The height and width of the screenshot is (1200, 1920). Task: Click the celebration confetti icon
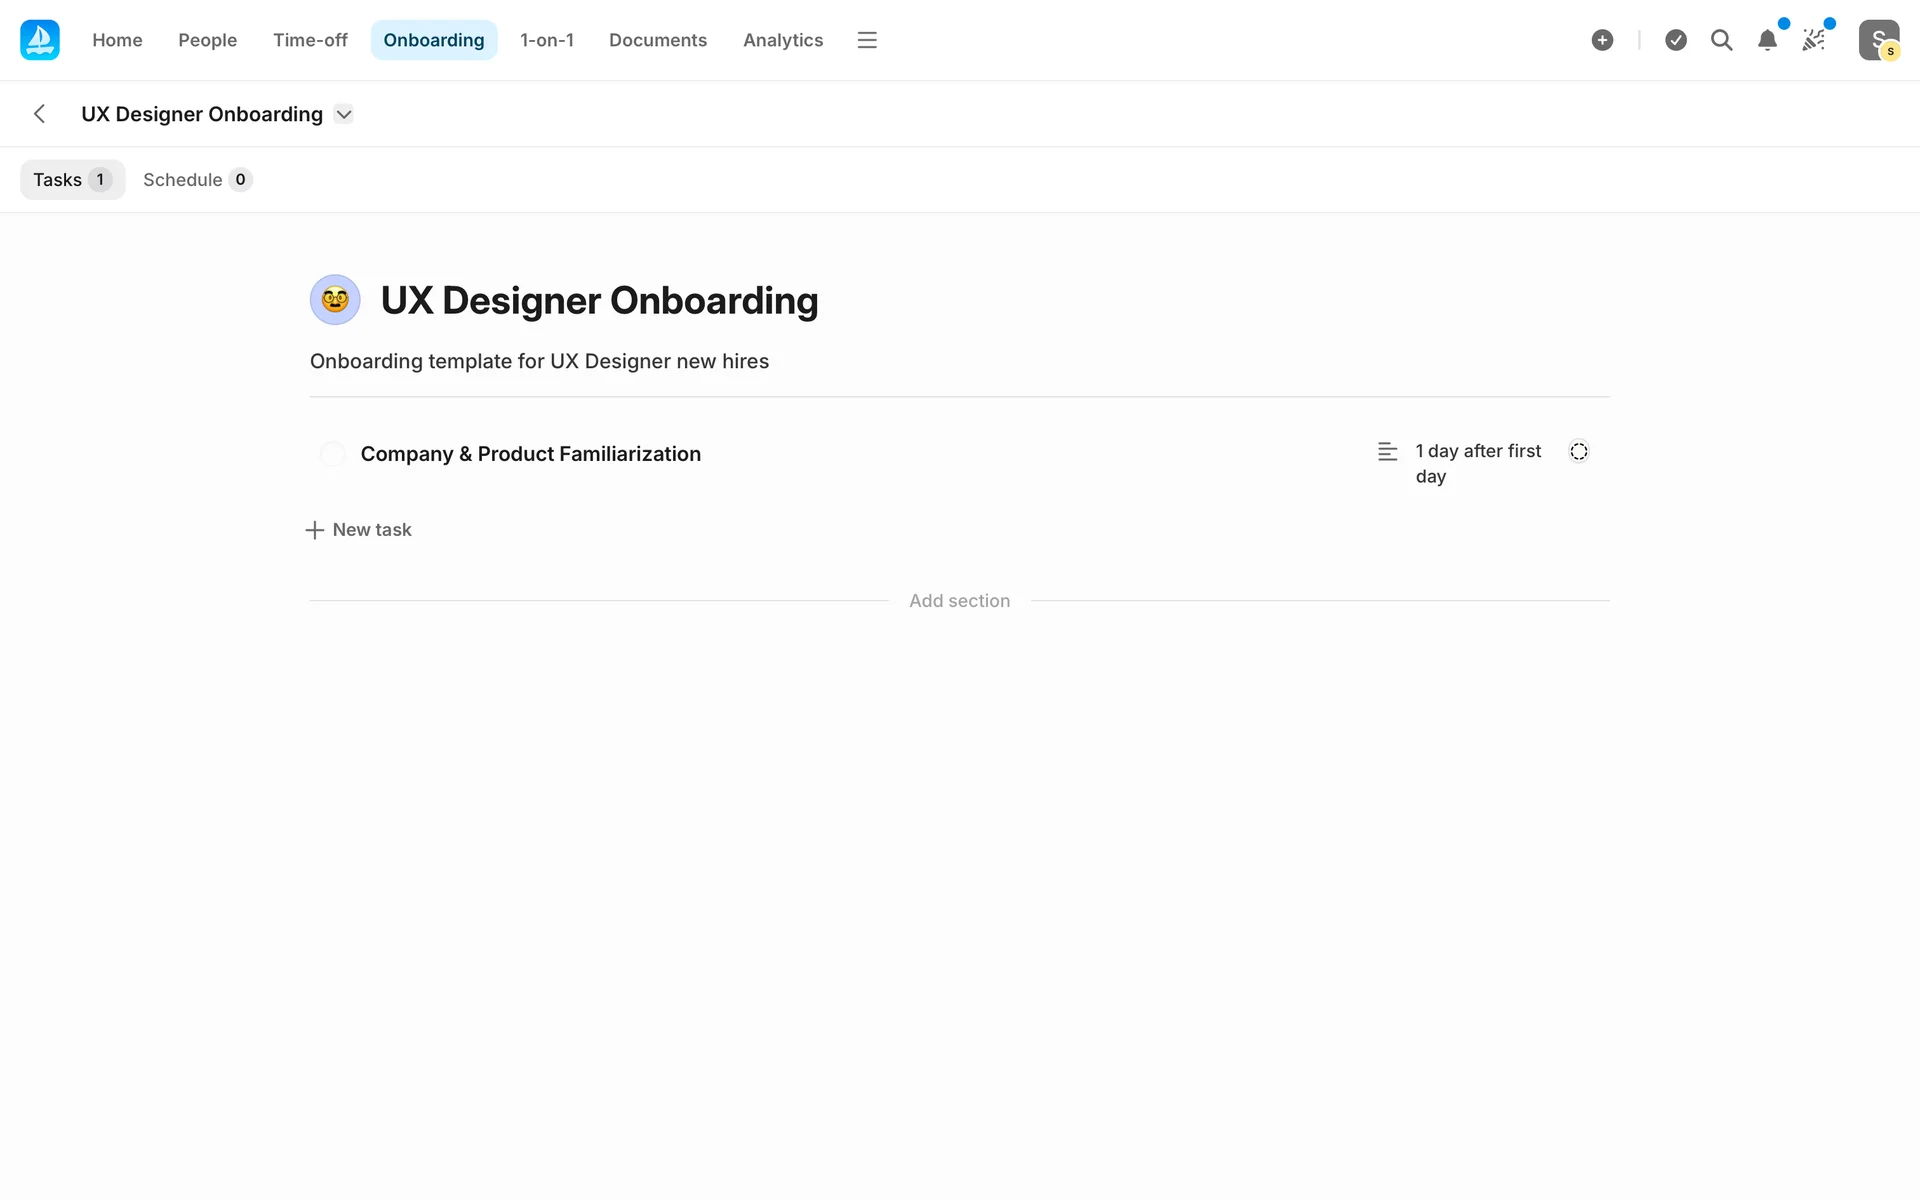tap(1813, 40)
